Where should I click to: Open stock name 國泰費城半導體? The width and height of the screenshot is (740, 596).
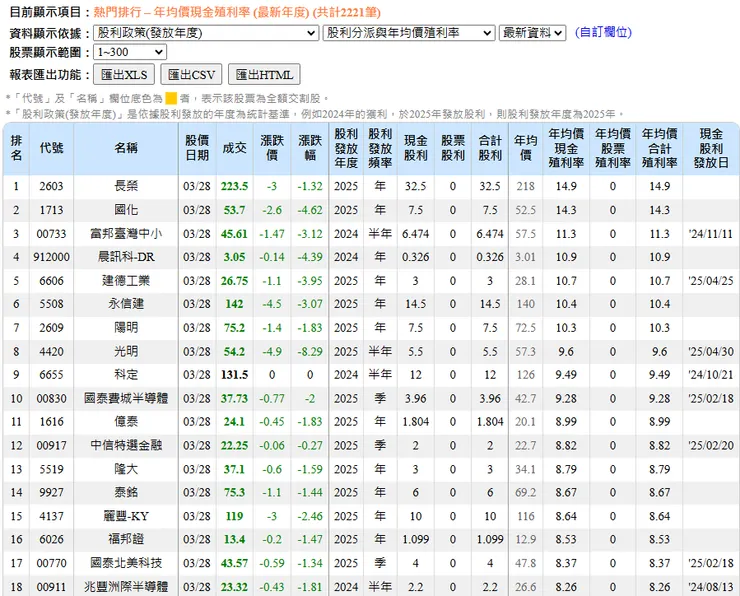pos(126,398)
